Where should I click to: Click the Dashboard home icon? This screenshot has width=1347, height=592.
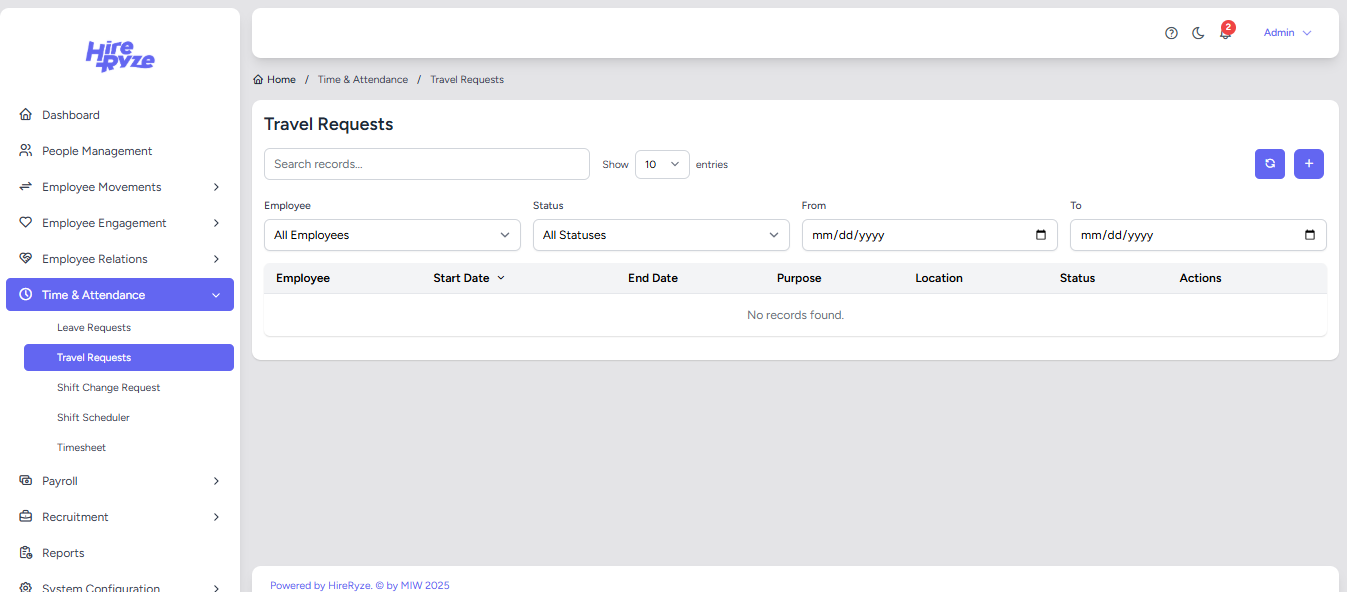26,115
